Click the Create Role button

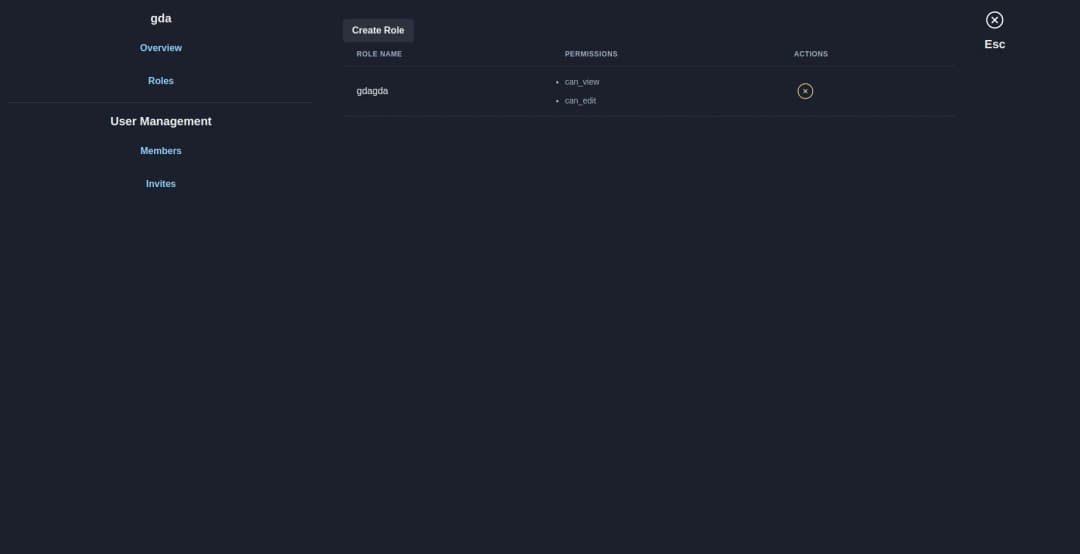tap(377, 30)
